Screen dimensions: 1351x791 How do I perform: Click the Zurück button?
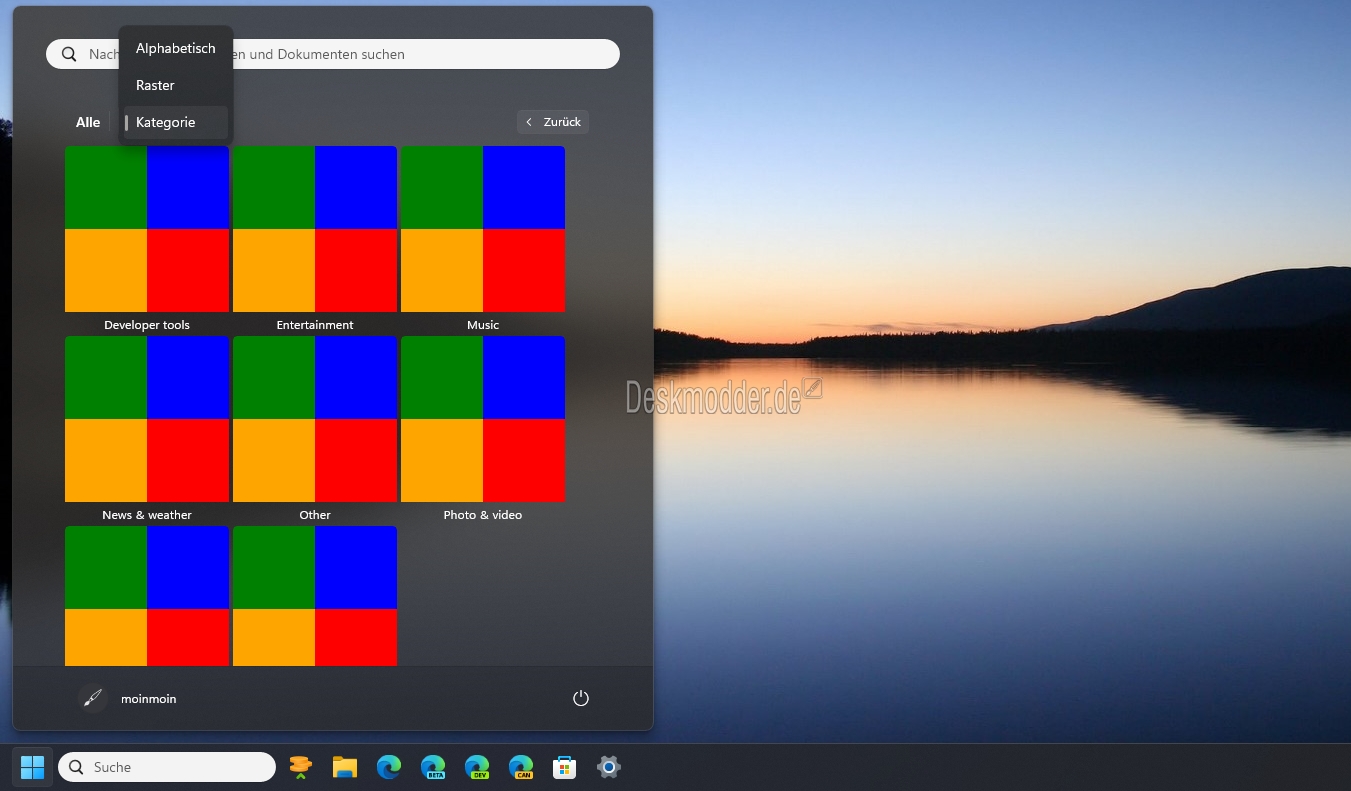[552, 121]
